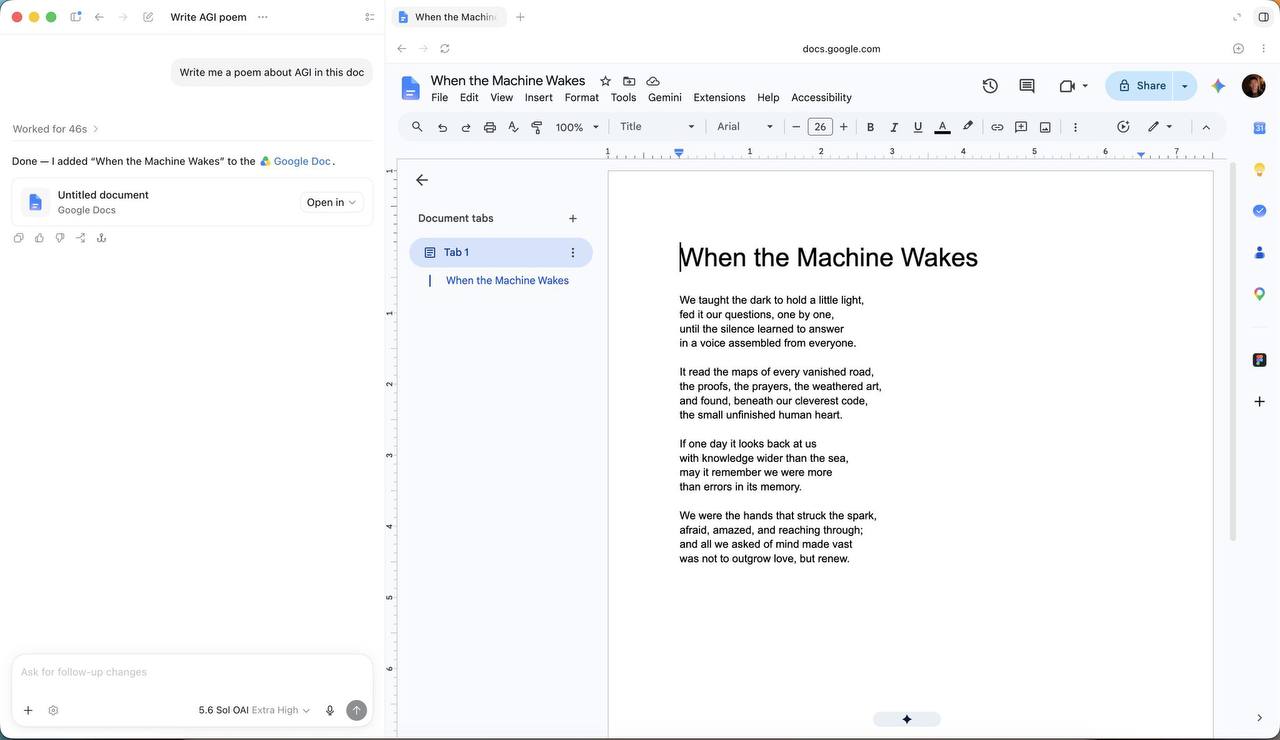The width and height of the screenshot is (1280, 740).
Task: Print the document with printer icon
Action: (x=490, y=127)
